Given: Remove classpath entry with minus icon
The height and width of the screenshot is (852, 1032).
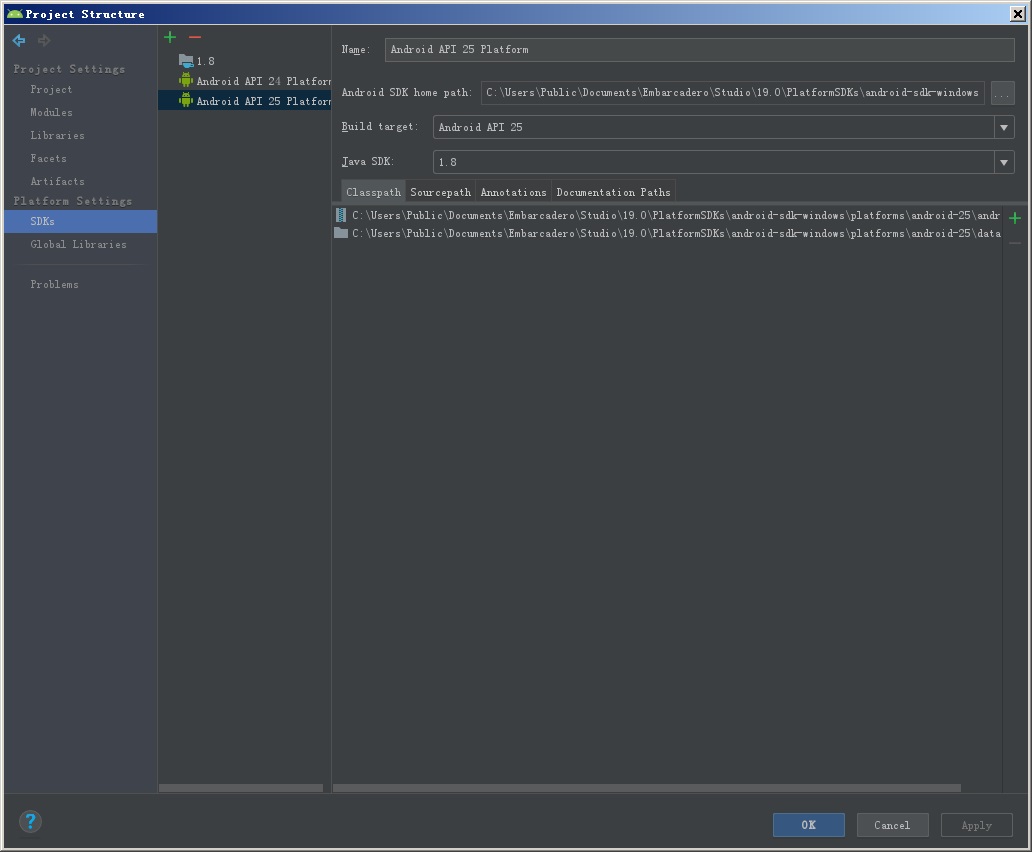Looking at the screenshot, I should pos(1015,243).
